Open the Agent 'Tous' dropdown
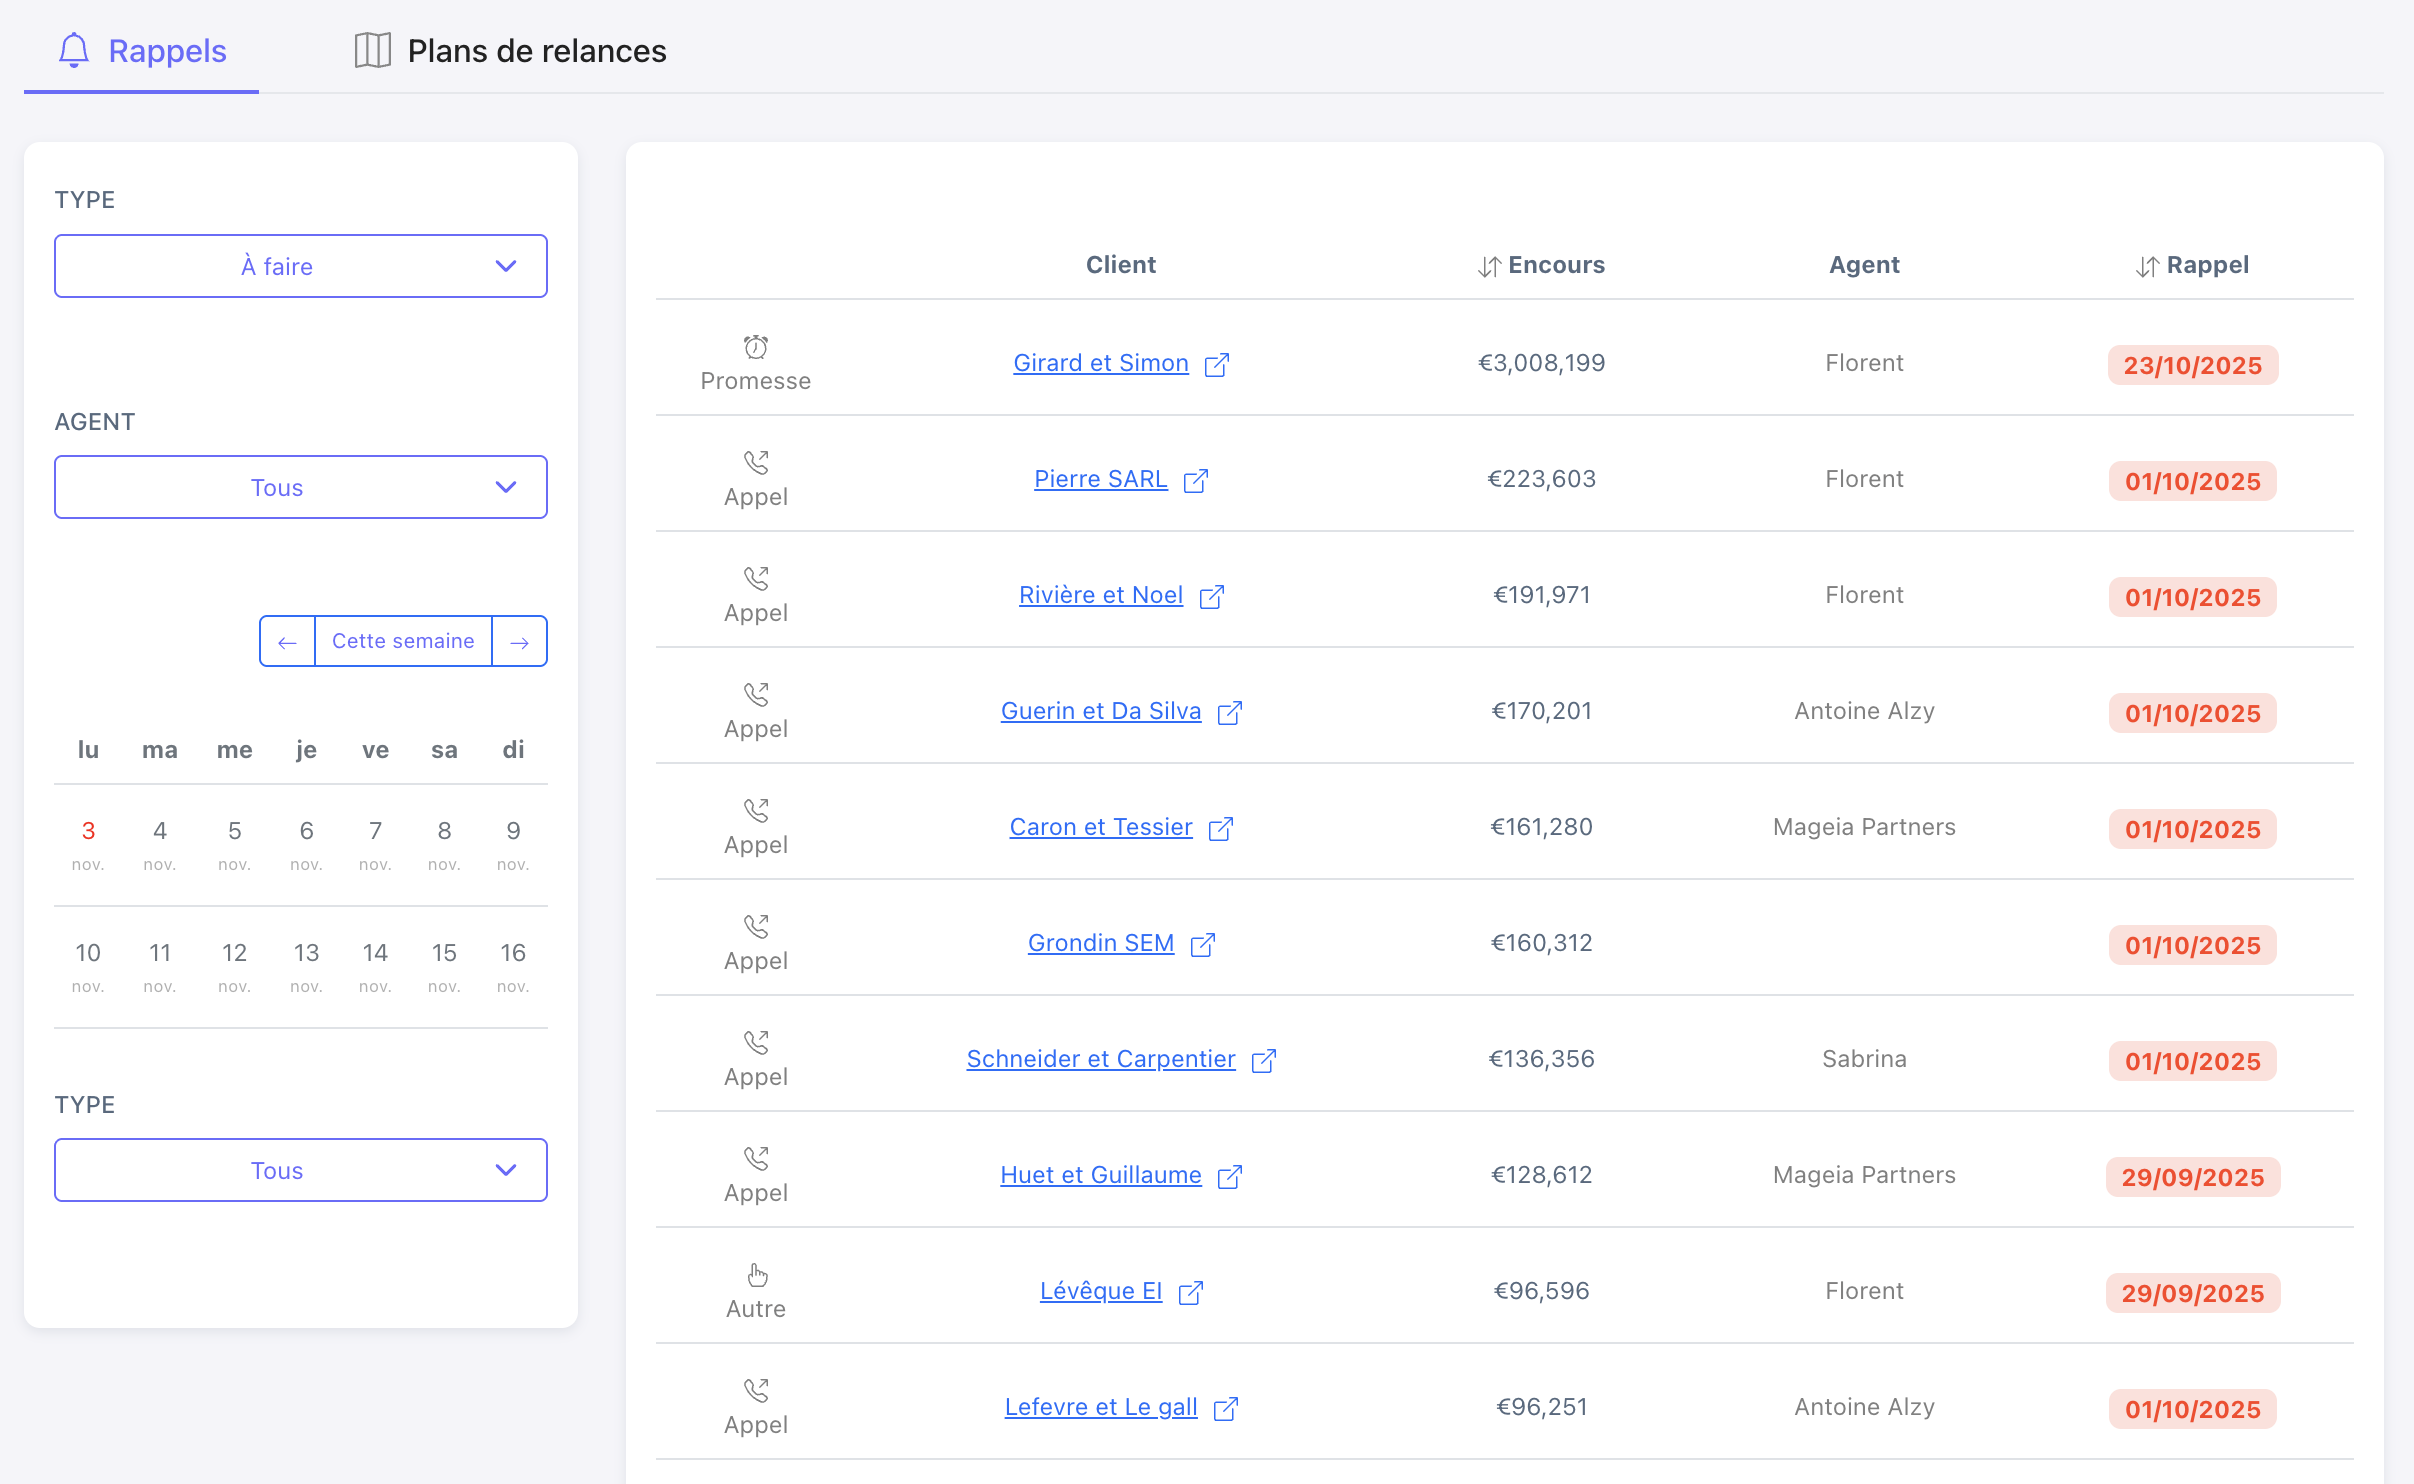 300,487
